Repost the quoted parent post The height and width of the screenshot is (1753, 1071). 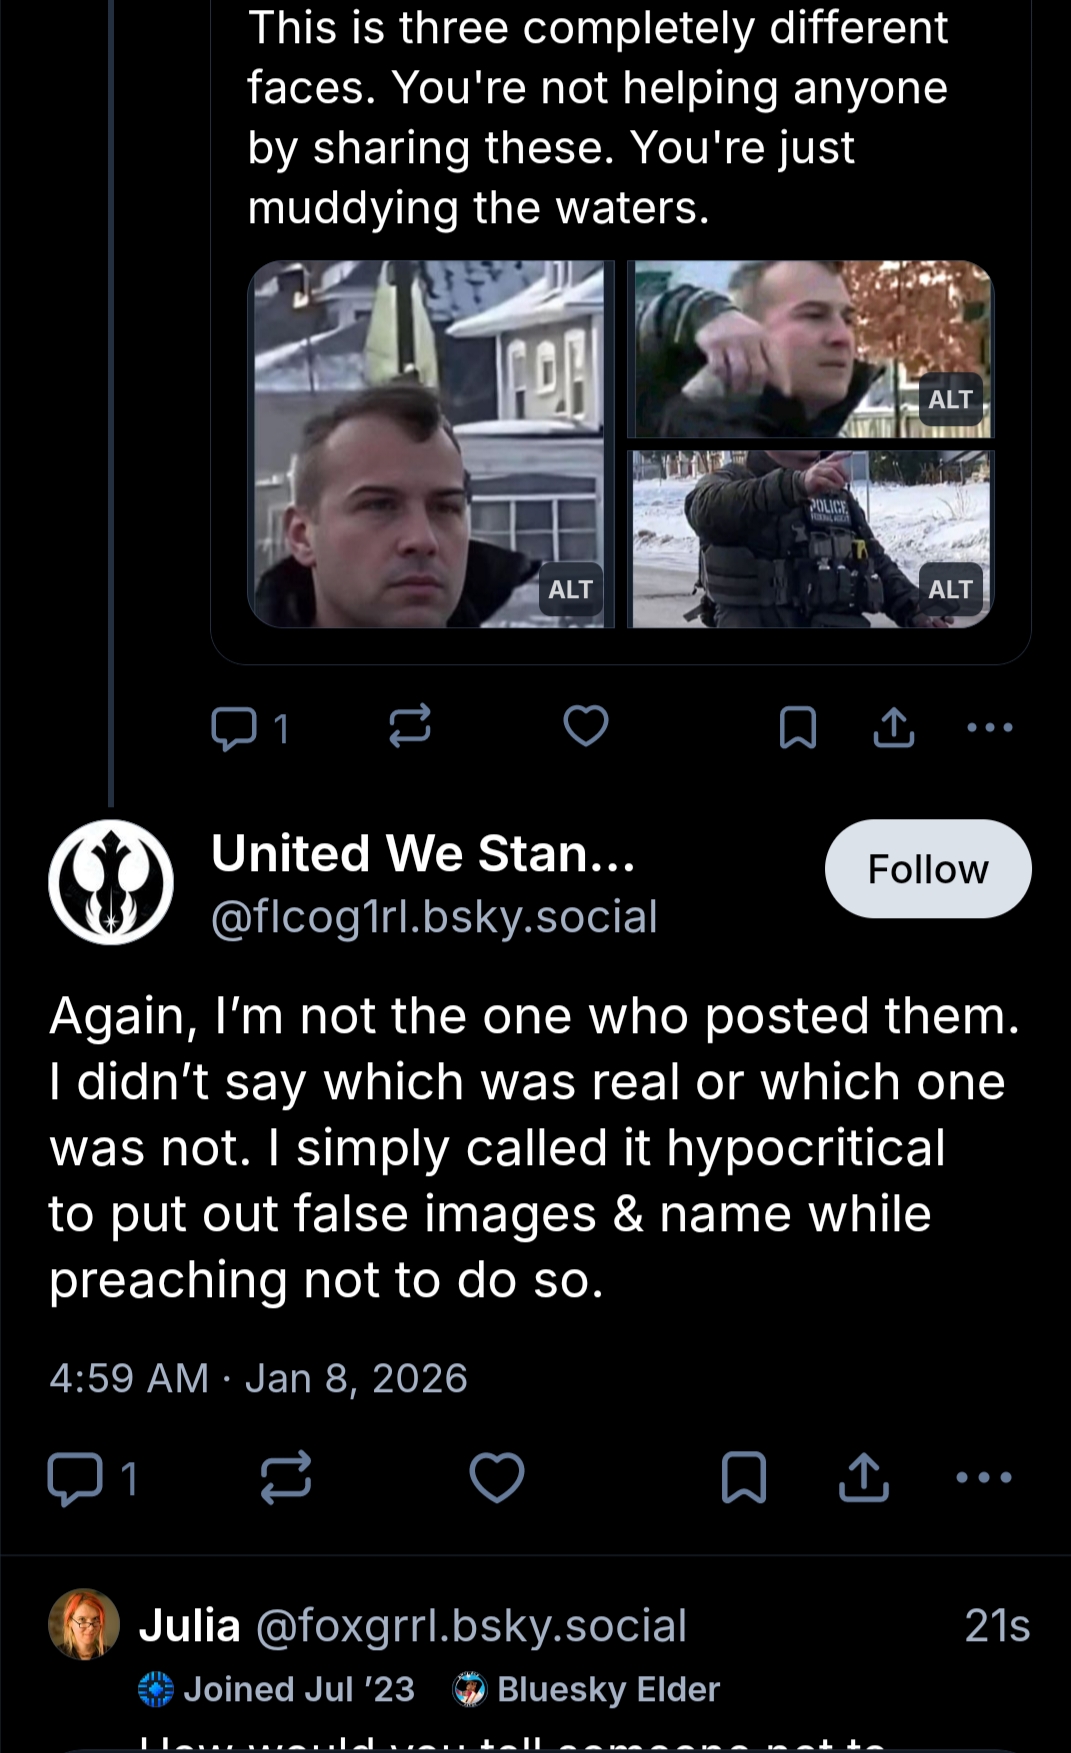point(410,726)
